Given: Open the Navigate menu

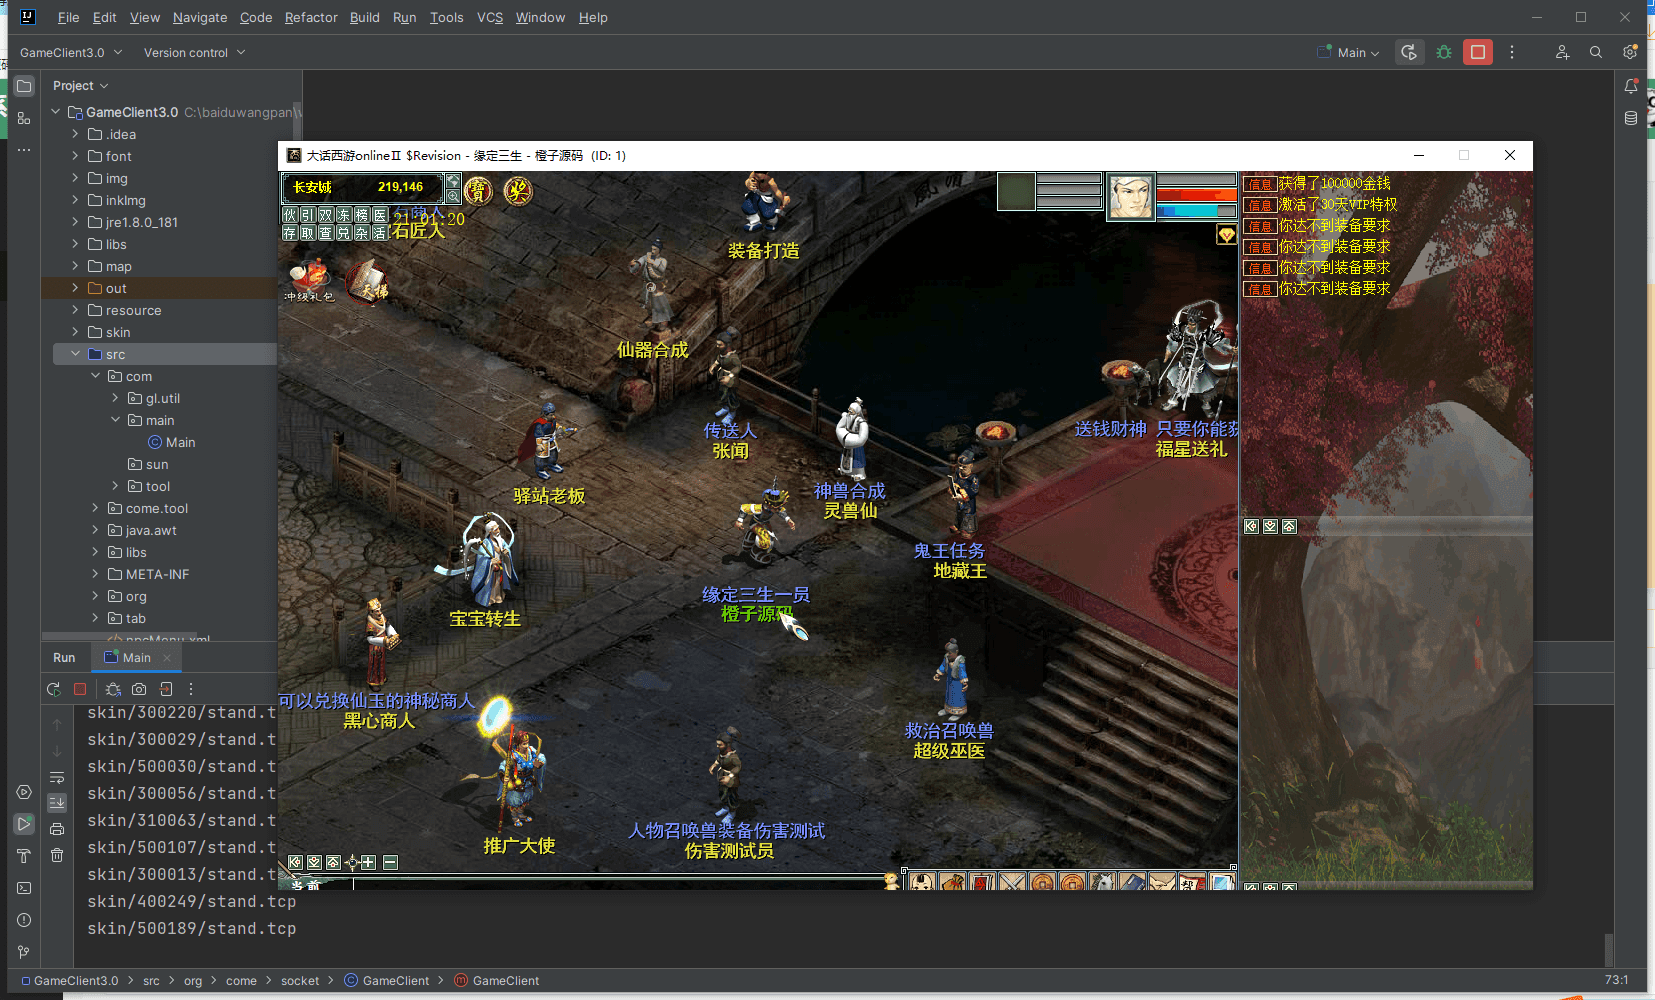Looking at the screenshot, I should (200, 17).
